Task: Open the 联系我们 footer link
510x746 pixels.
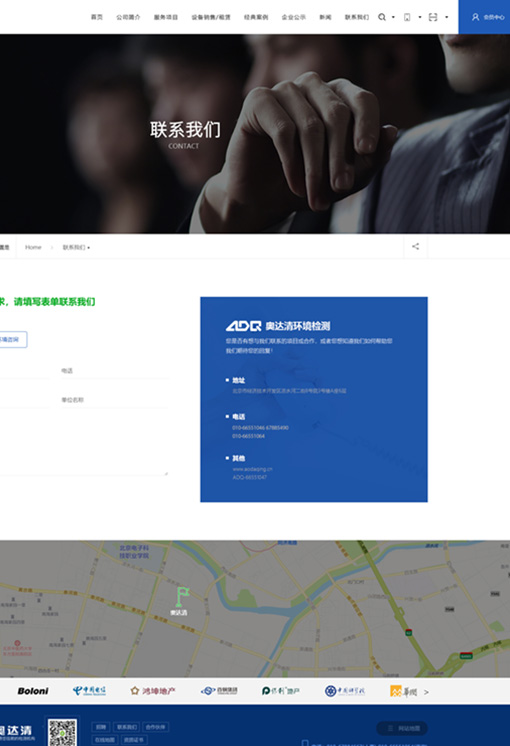Action: coord(127,727)
